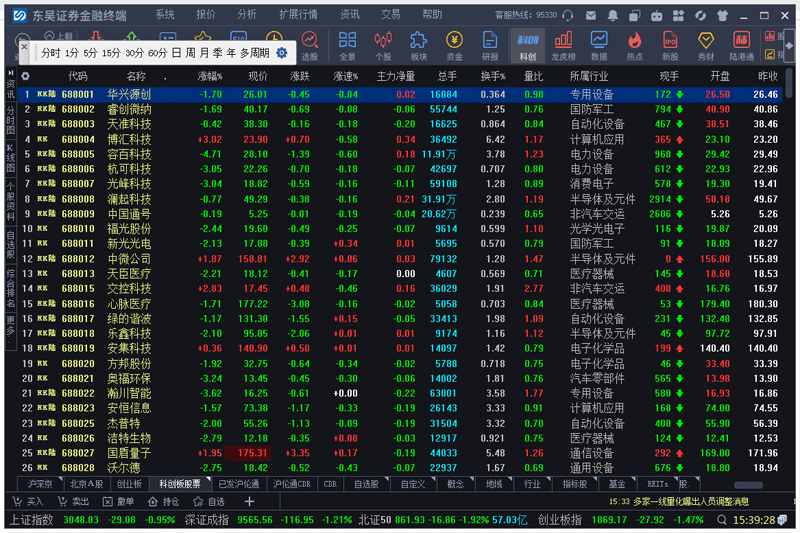Open the 热点 flame icon
Screen dimensions: 800x533
click(x=635, y=44)
